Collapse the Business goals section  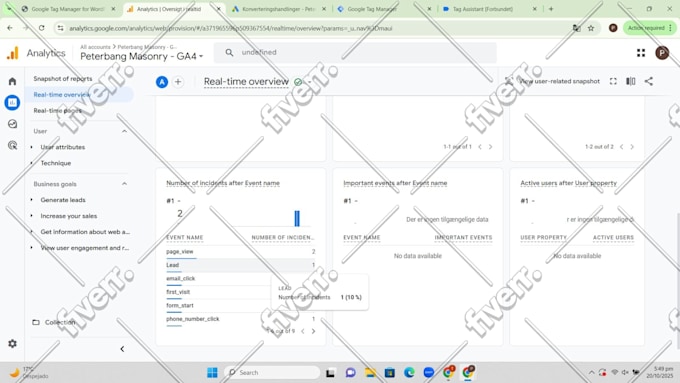124,184
